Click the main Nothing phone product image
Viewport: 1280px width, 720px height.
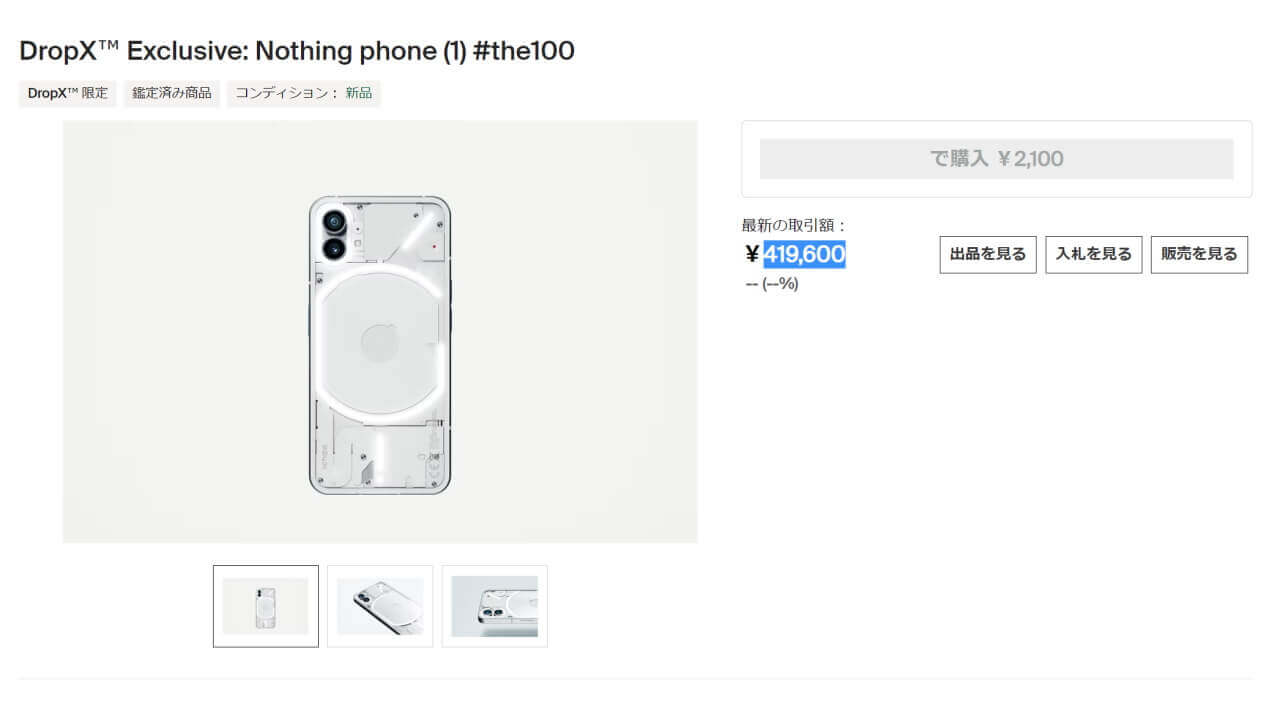click(x=381, y=330)
